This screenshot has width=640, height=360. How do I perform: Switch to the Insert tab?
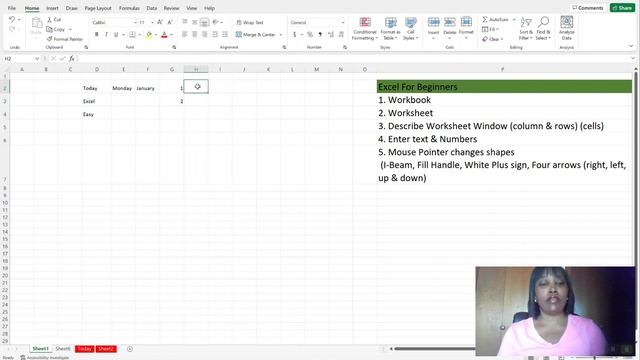coord(52,8)
